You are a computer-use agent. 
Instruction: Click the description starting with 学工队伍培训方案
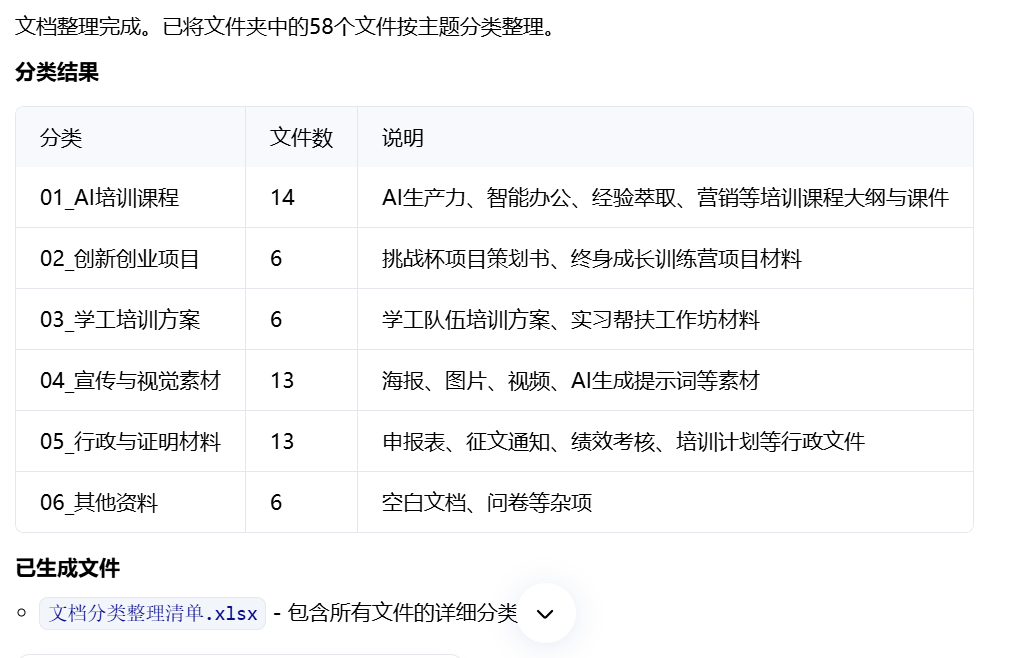tap(571, 319)
